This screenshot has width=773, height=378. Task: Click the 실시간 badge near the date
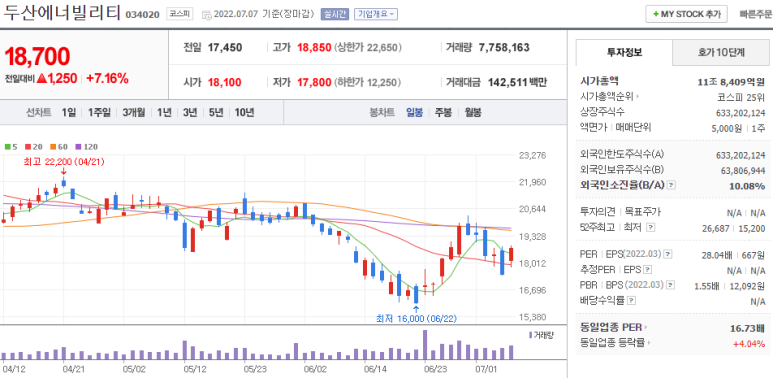pyautogui.click(x=335, y=14)
